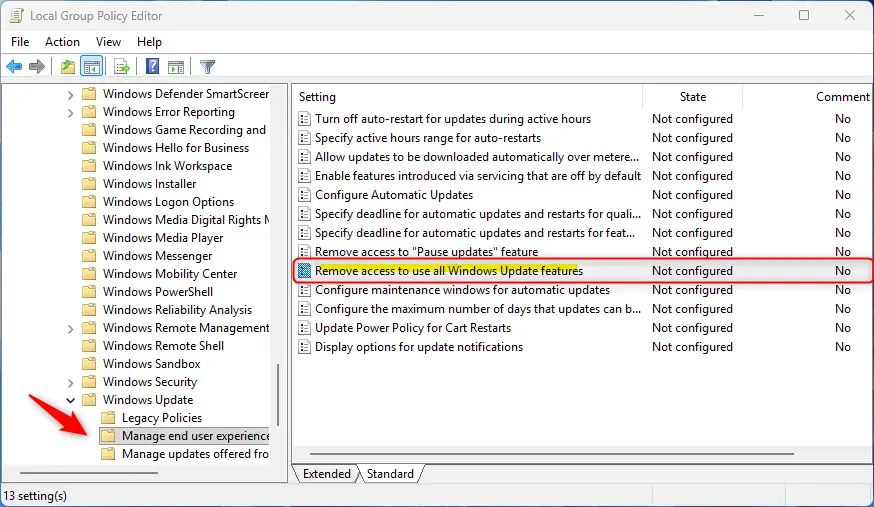Click the Forward arrow toolbar icon
The image size is (874, 507).
pyautogui.click(x=37, y=67)
